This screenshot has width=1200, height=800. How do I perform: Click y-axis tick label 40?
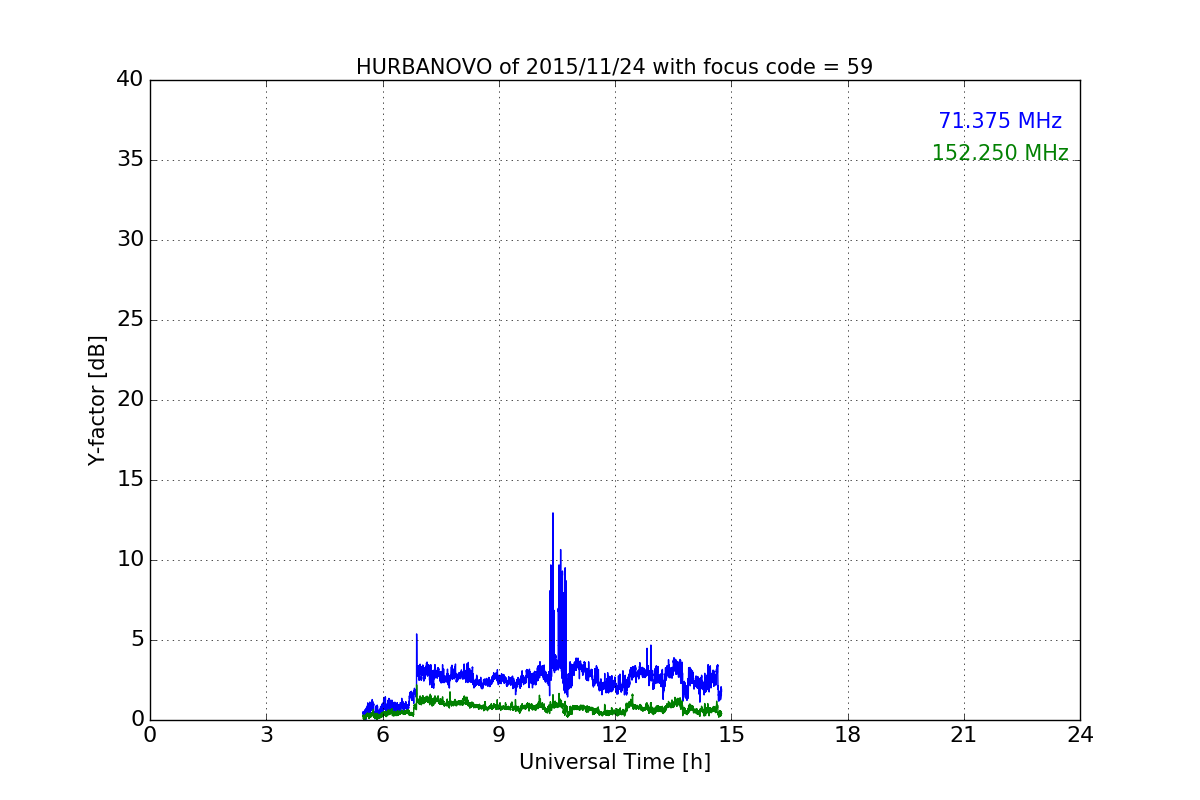click(130, 80)
